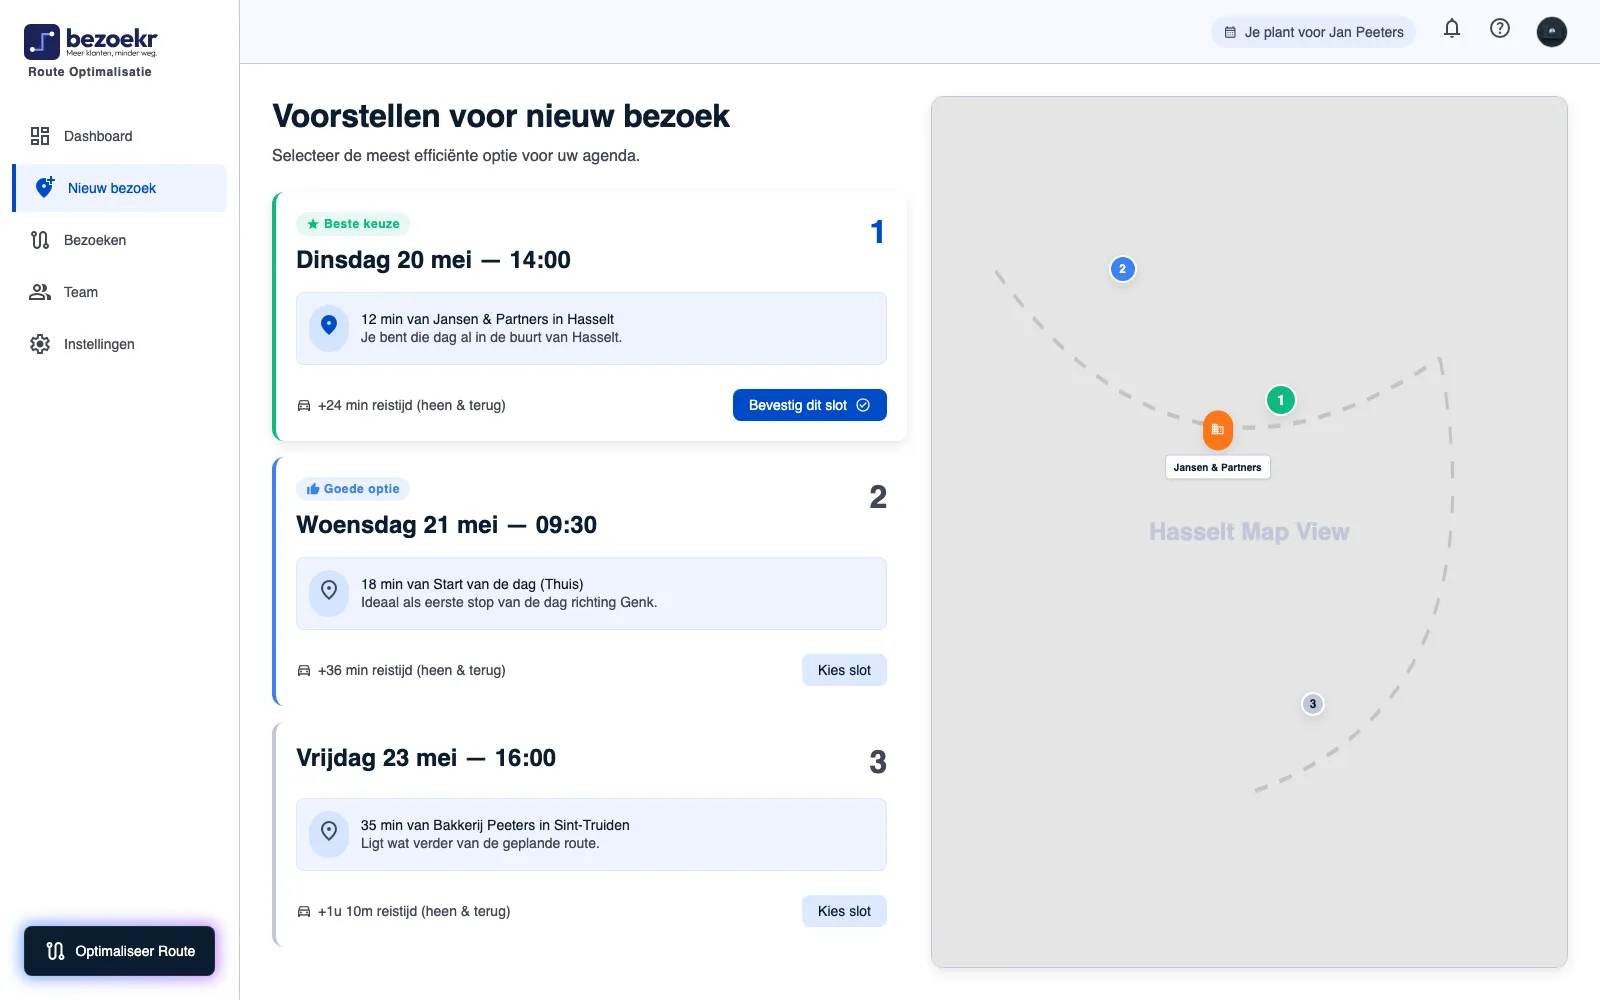Click the Jansen & Partners map label
This screenshot has width=1600, height=1000.
pos(1218,467)
